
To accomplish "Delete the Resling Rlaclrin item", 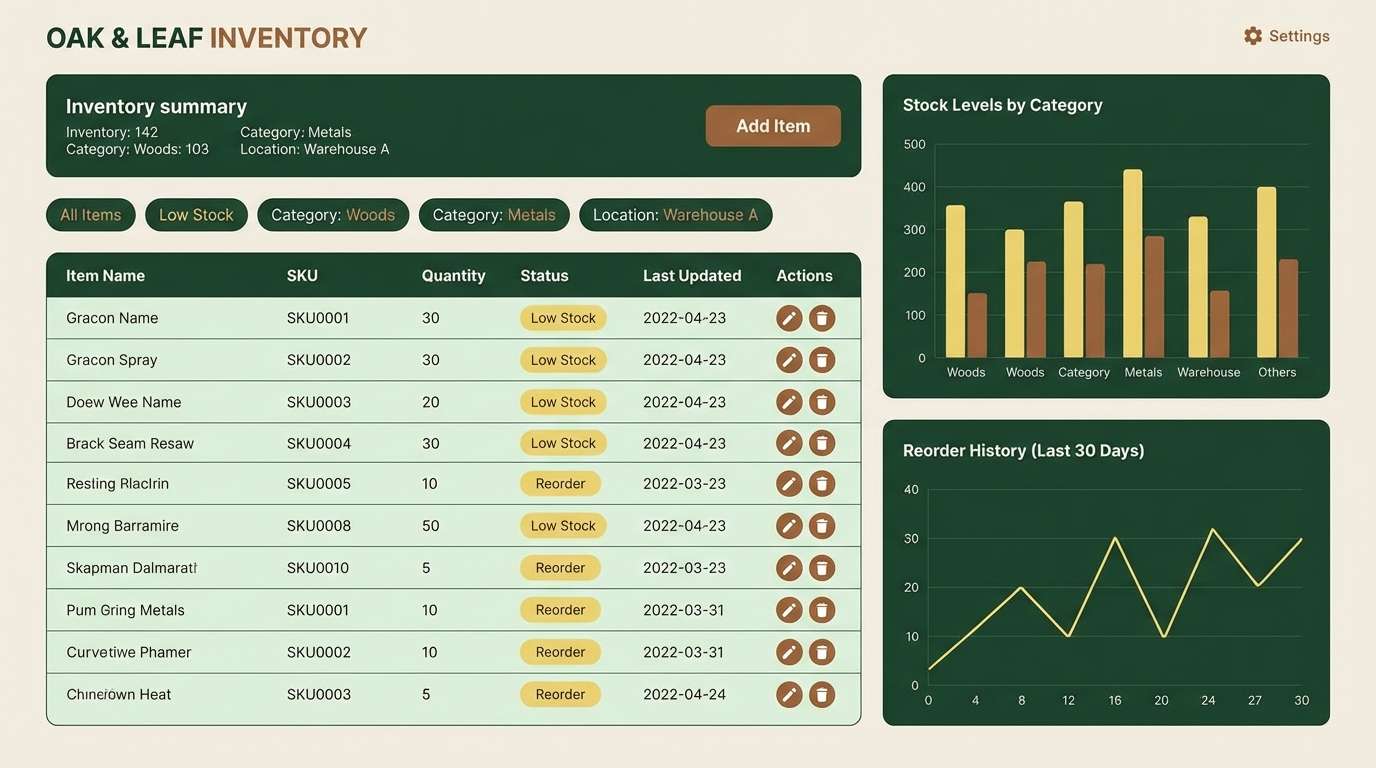I will click(x=821, y=483).
